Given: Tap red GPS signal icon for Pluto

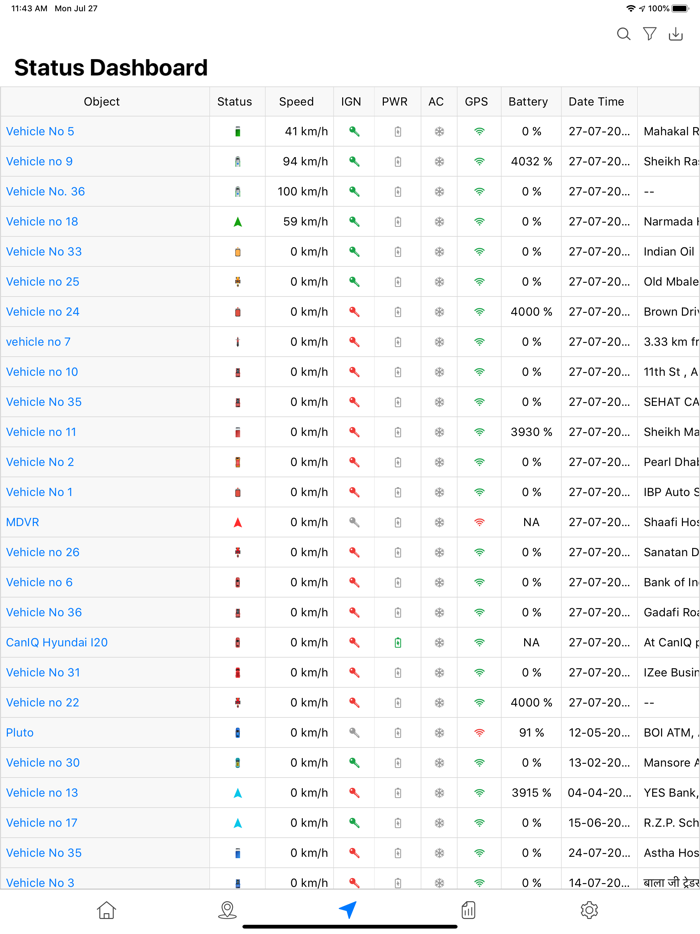Looking at the screenshot, I should [x=479, y=733].
